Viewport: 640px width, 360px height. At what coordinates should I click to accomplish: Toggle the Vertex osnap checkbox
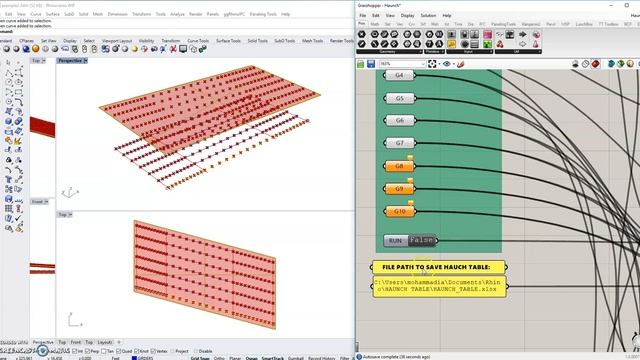point(153,351)
